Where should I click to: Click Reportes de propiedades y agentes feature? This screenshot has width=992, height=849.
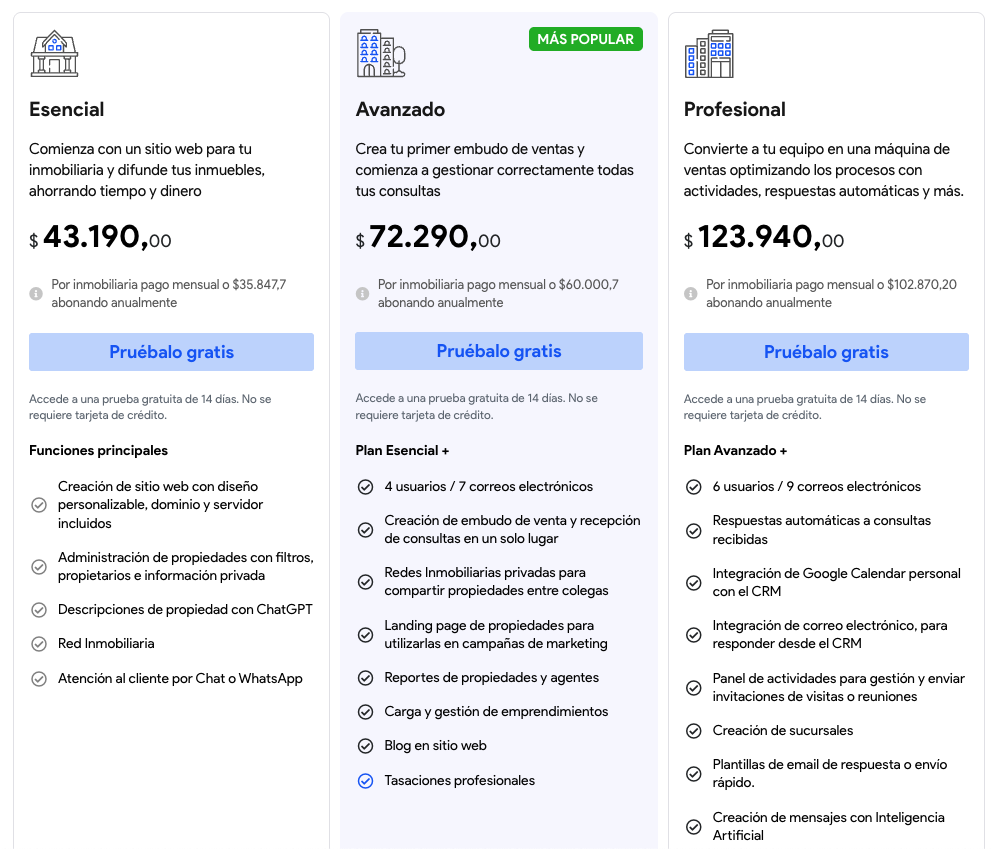point(491,677)
